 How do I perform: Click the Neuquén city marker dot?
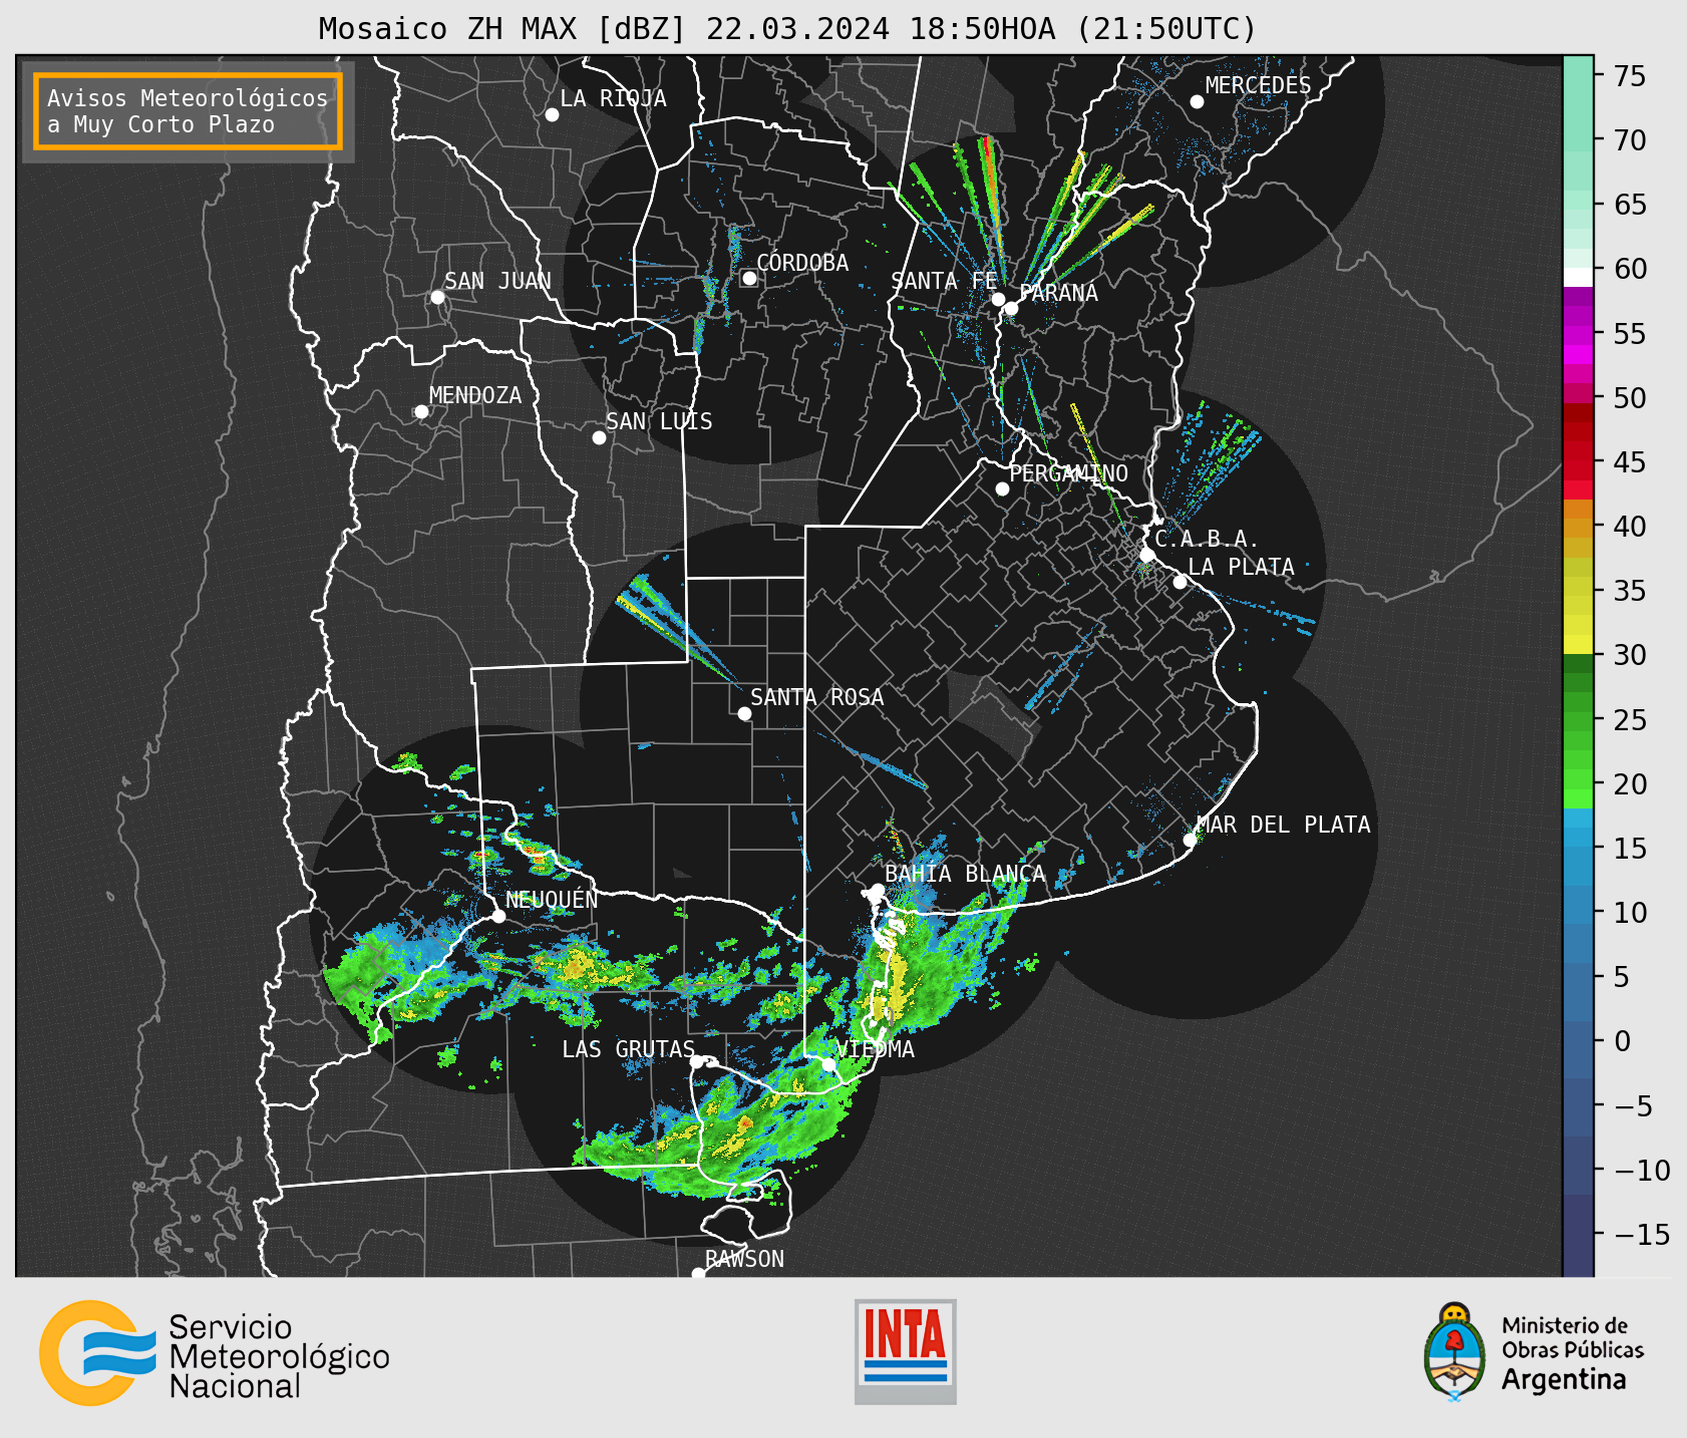click(x=498, y=916)
